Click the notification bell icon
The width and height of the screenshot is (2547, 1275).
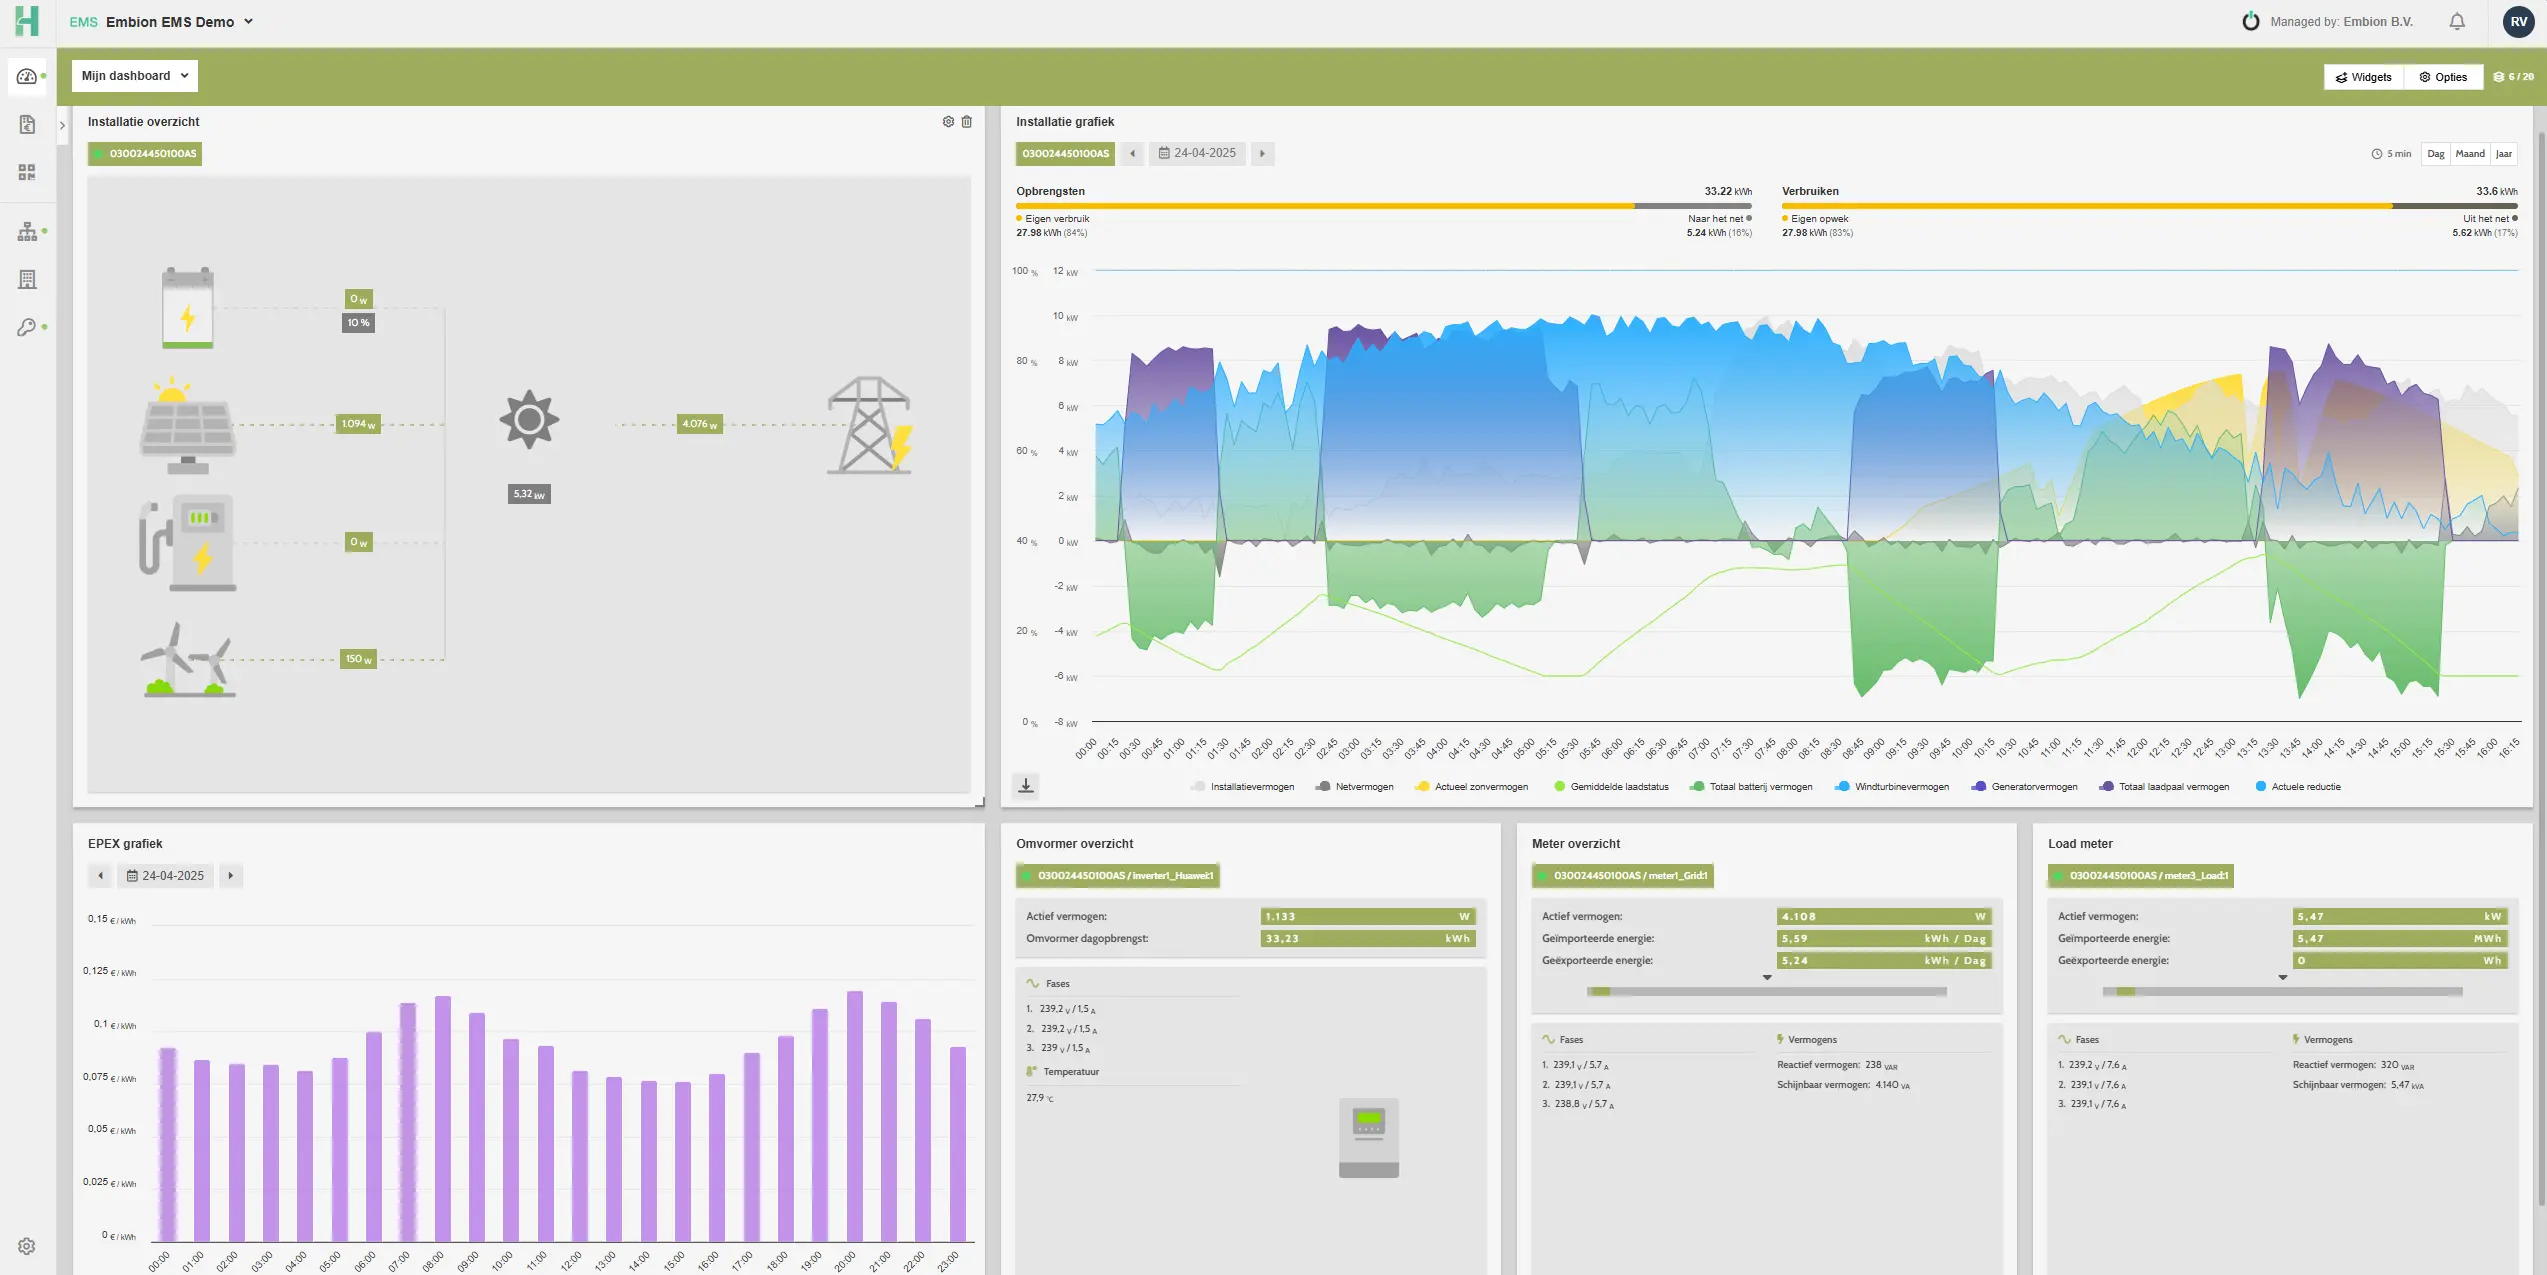pyautogui.click(x=2457, y=22)
